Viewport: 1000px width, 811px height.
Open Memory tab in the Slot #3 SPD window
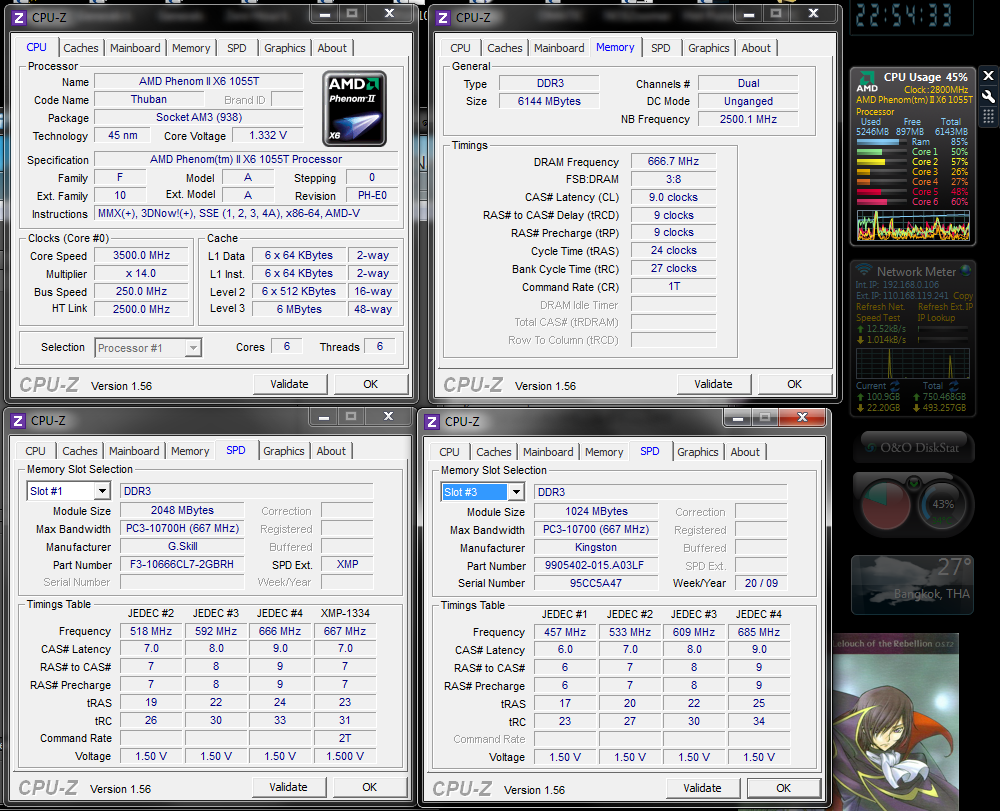604,452
